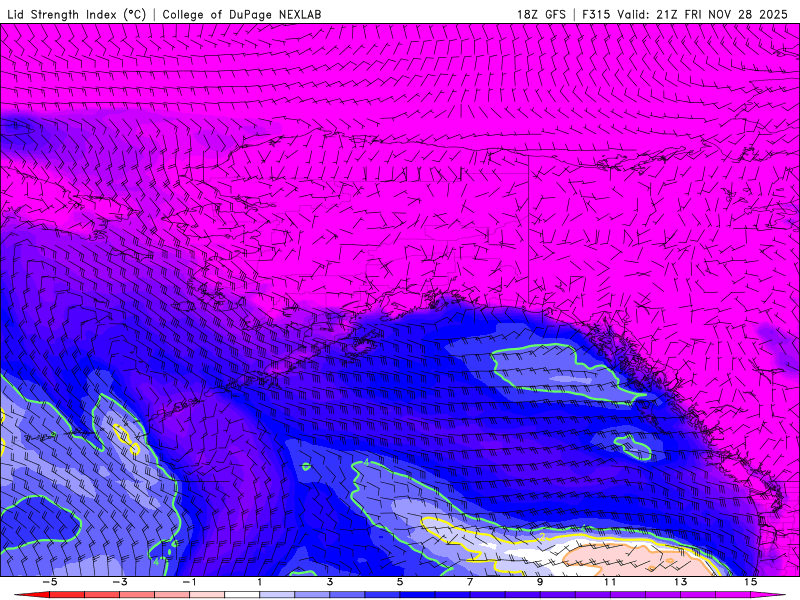Click the 'College of DuPage NEXLAB' label
This screenshot has width=800, height=600.
(242, 14)
